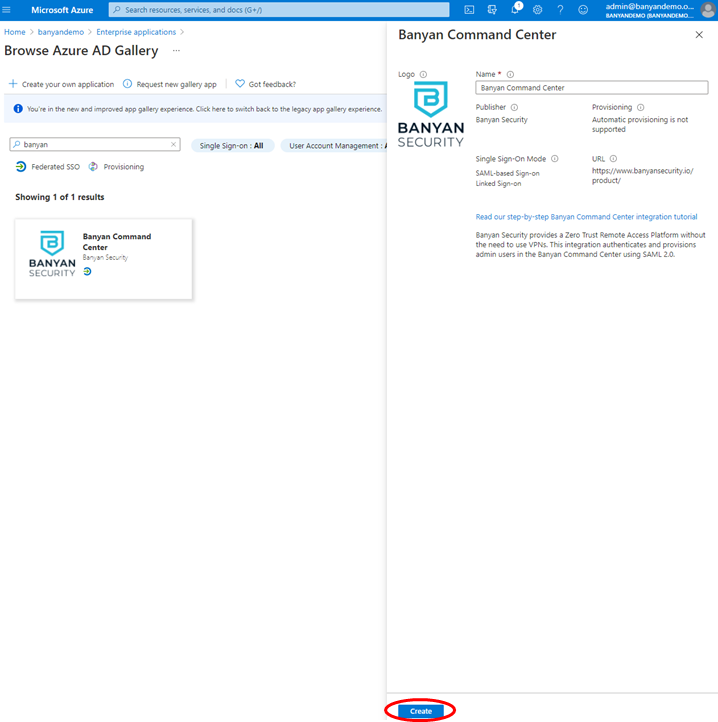Click the feedback smiley icon
The height and width of the screenshot is (722, 718).
tap(583, 10)
